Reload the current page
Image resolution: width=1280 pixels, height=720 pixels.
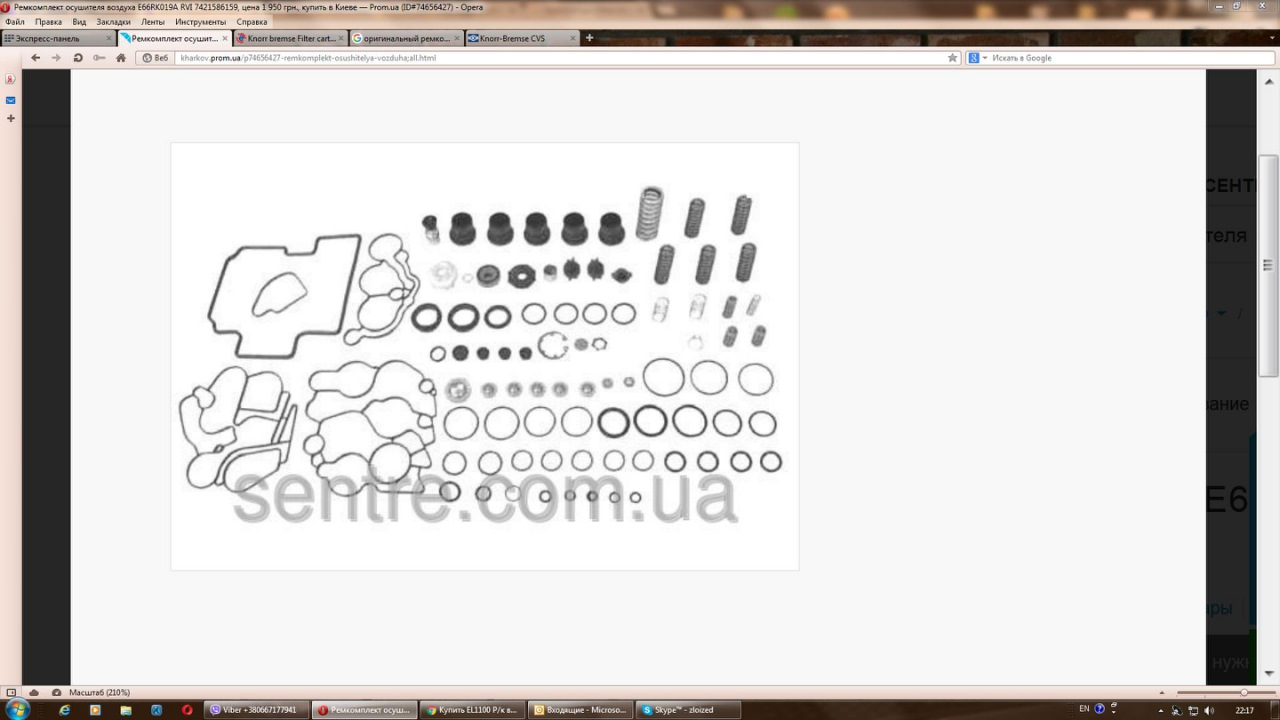click(x=78, y=58)
